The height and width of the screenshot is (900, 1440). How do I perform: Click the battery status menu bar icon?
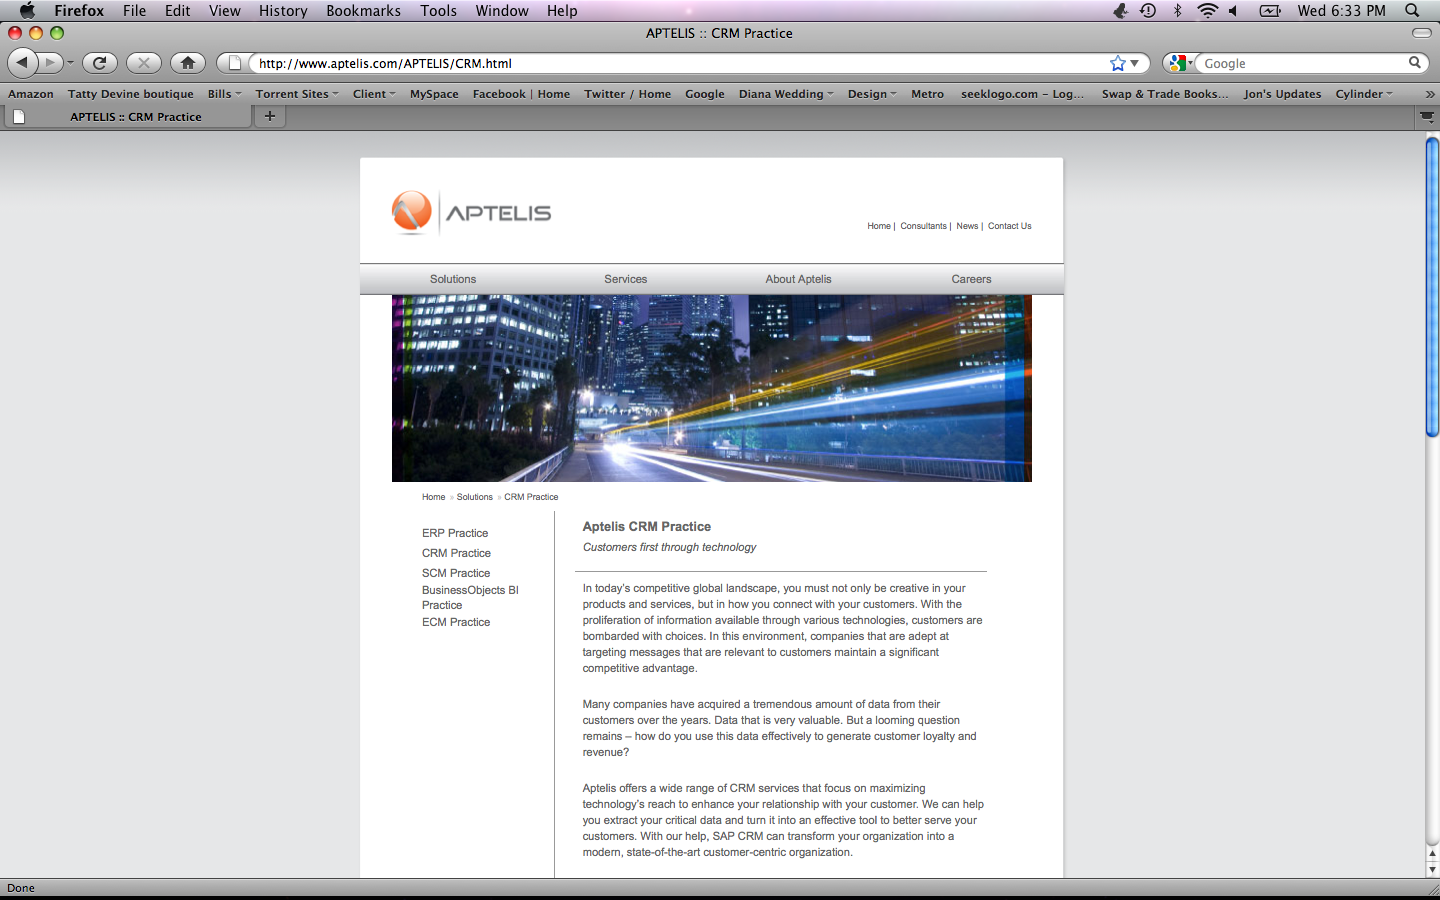(1270, 10)
